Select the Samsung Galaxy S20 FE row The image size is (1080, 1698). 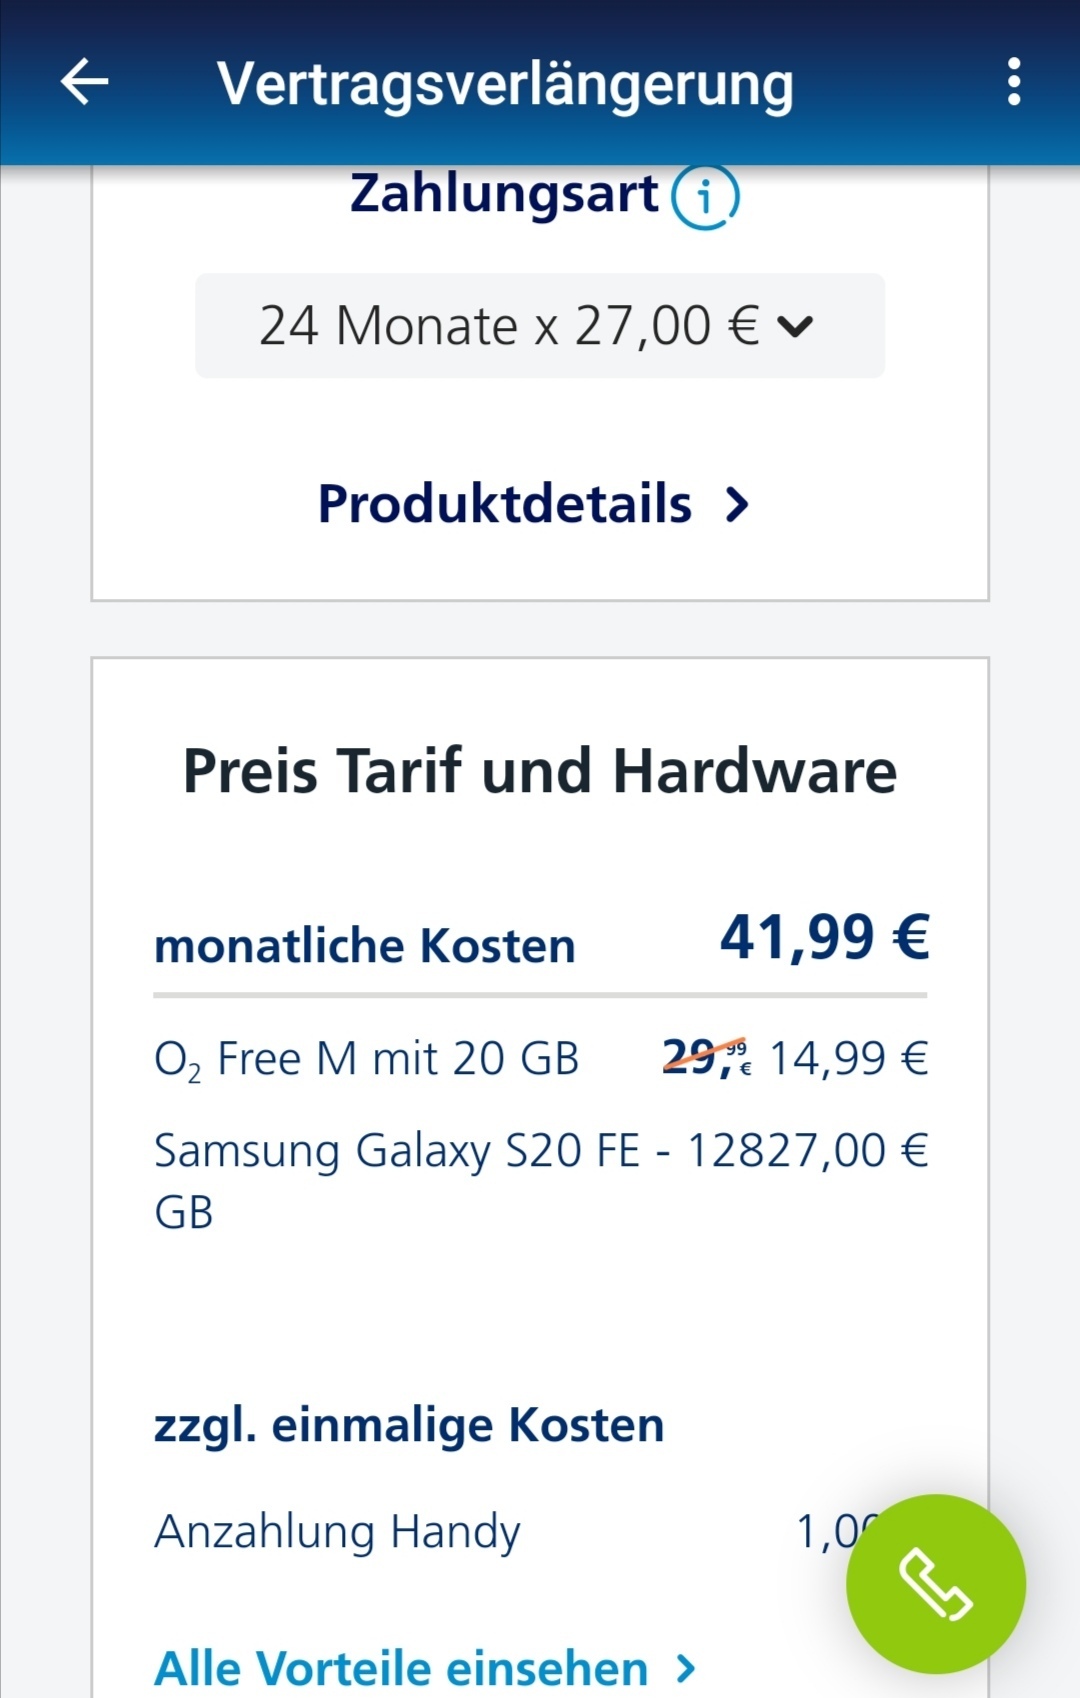pos(540,1181)
